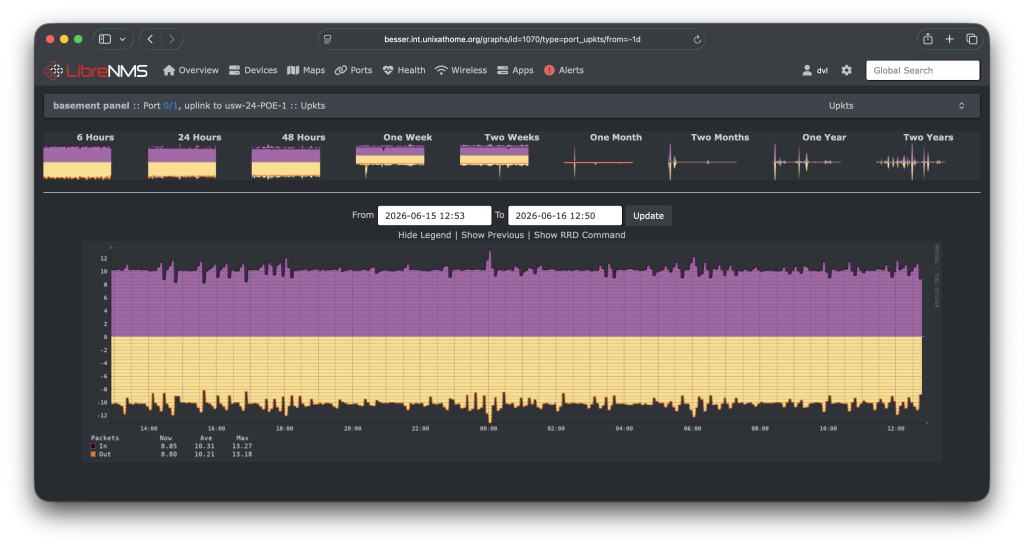Go back with the browser back arrow
The height and width of the screenshot is (547, 1024).
point(151,39)
